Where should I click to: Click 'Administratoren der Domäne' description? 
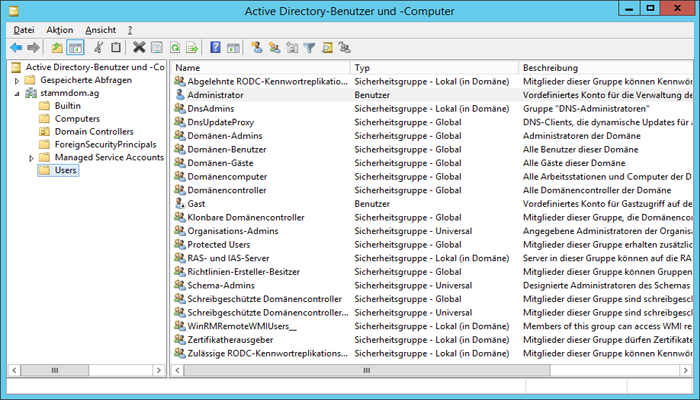(x=582, y=136)
